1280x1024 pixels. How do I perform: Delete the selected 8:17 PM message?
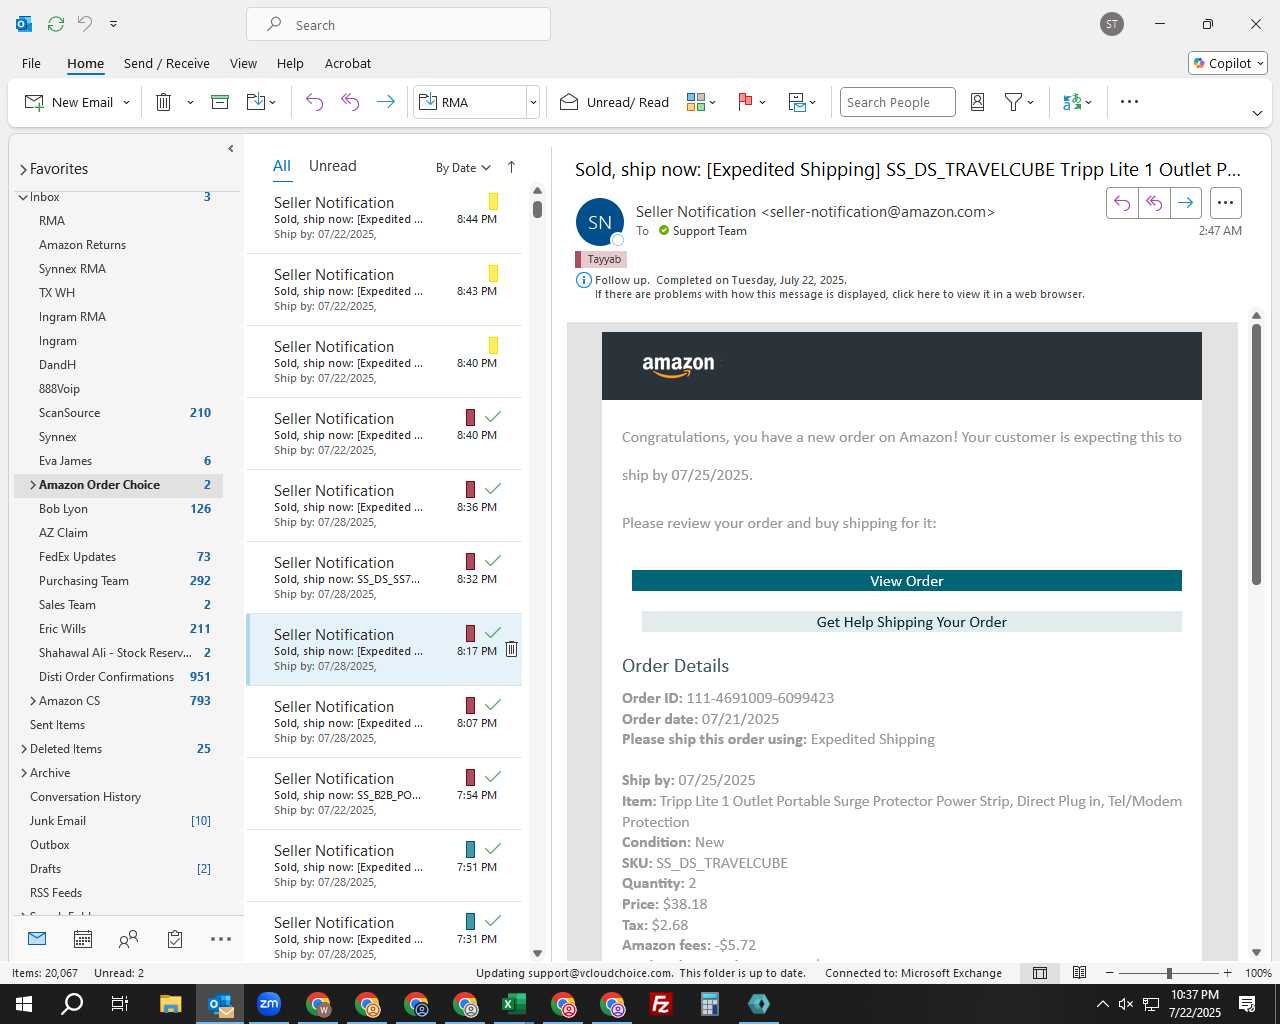[511, 649]
